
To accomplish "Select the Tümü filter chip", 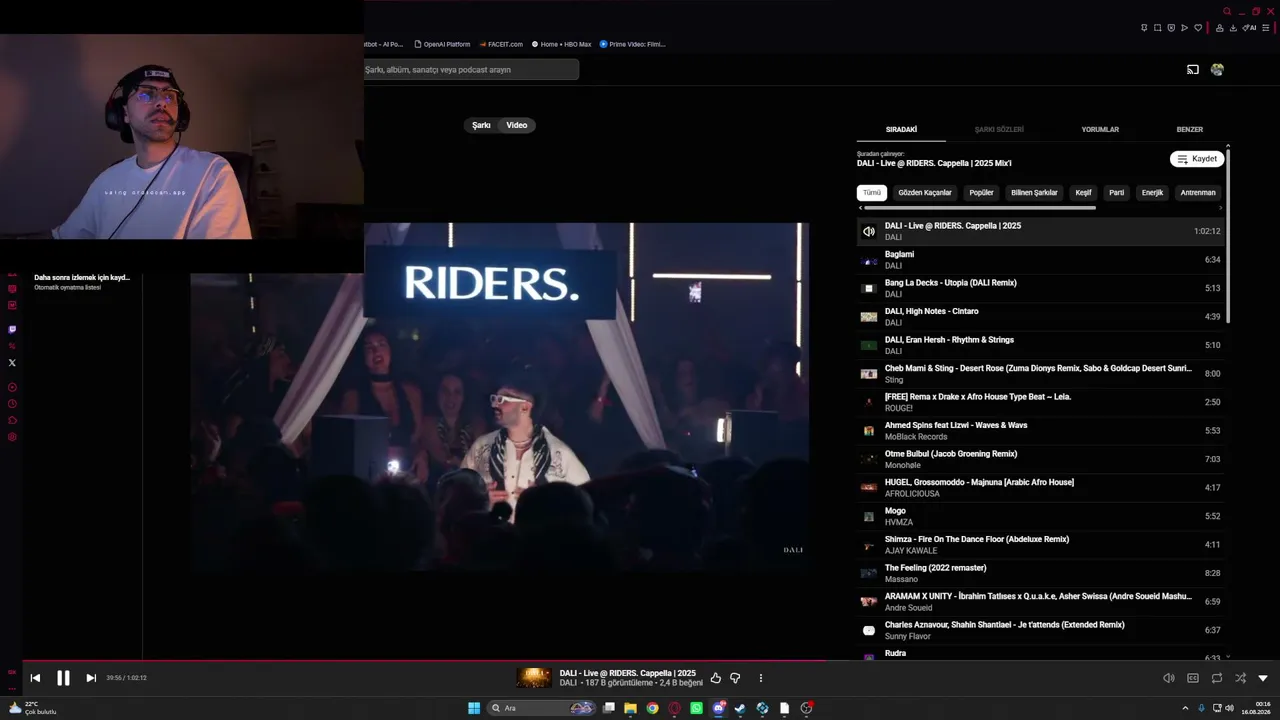I will point(872,193).
